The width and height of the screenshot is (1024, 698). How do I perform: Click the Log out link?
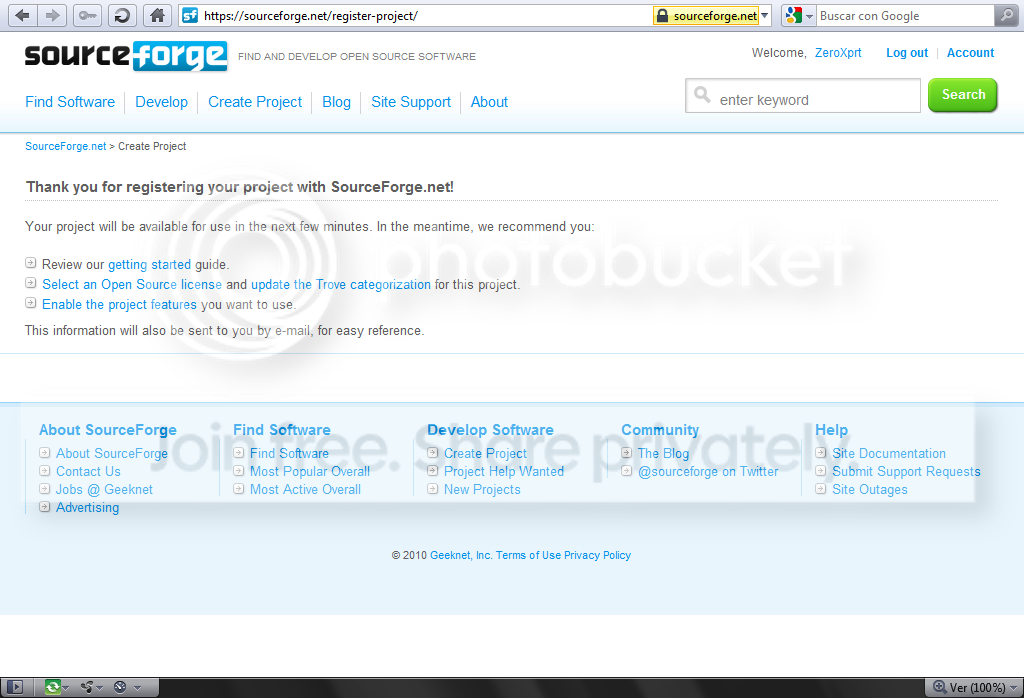[906, 53]
